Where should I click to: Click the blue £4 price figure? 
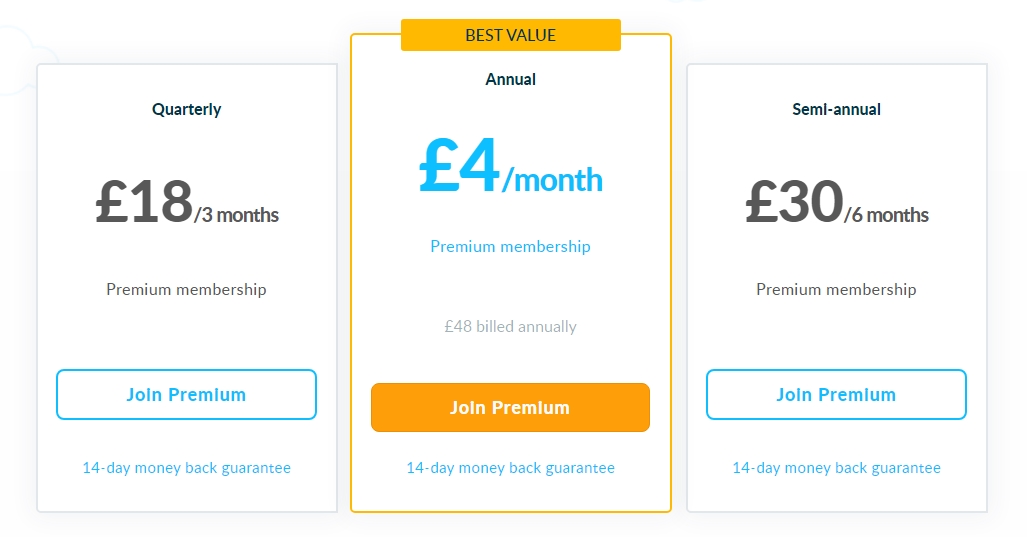459,164
